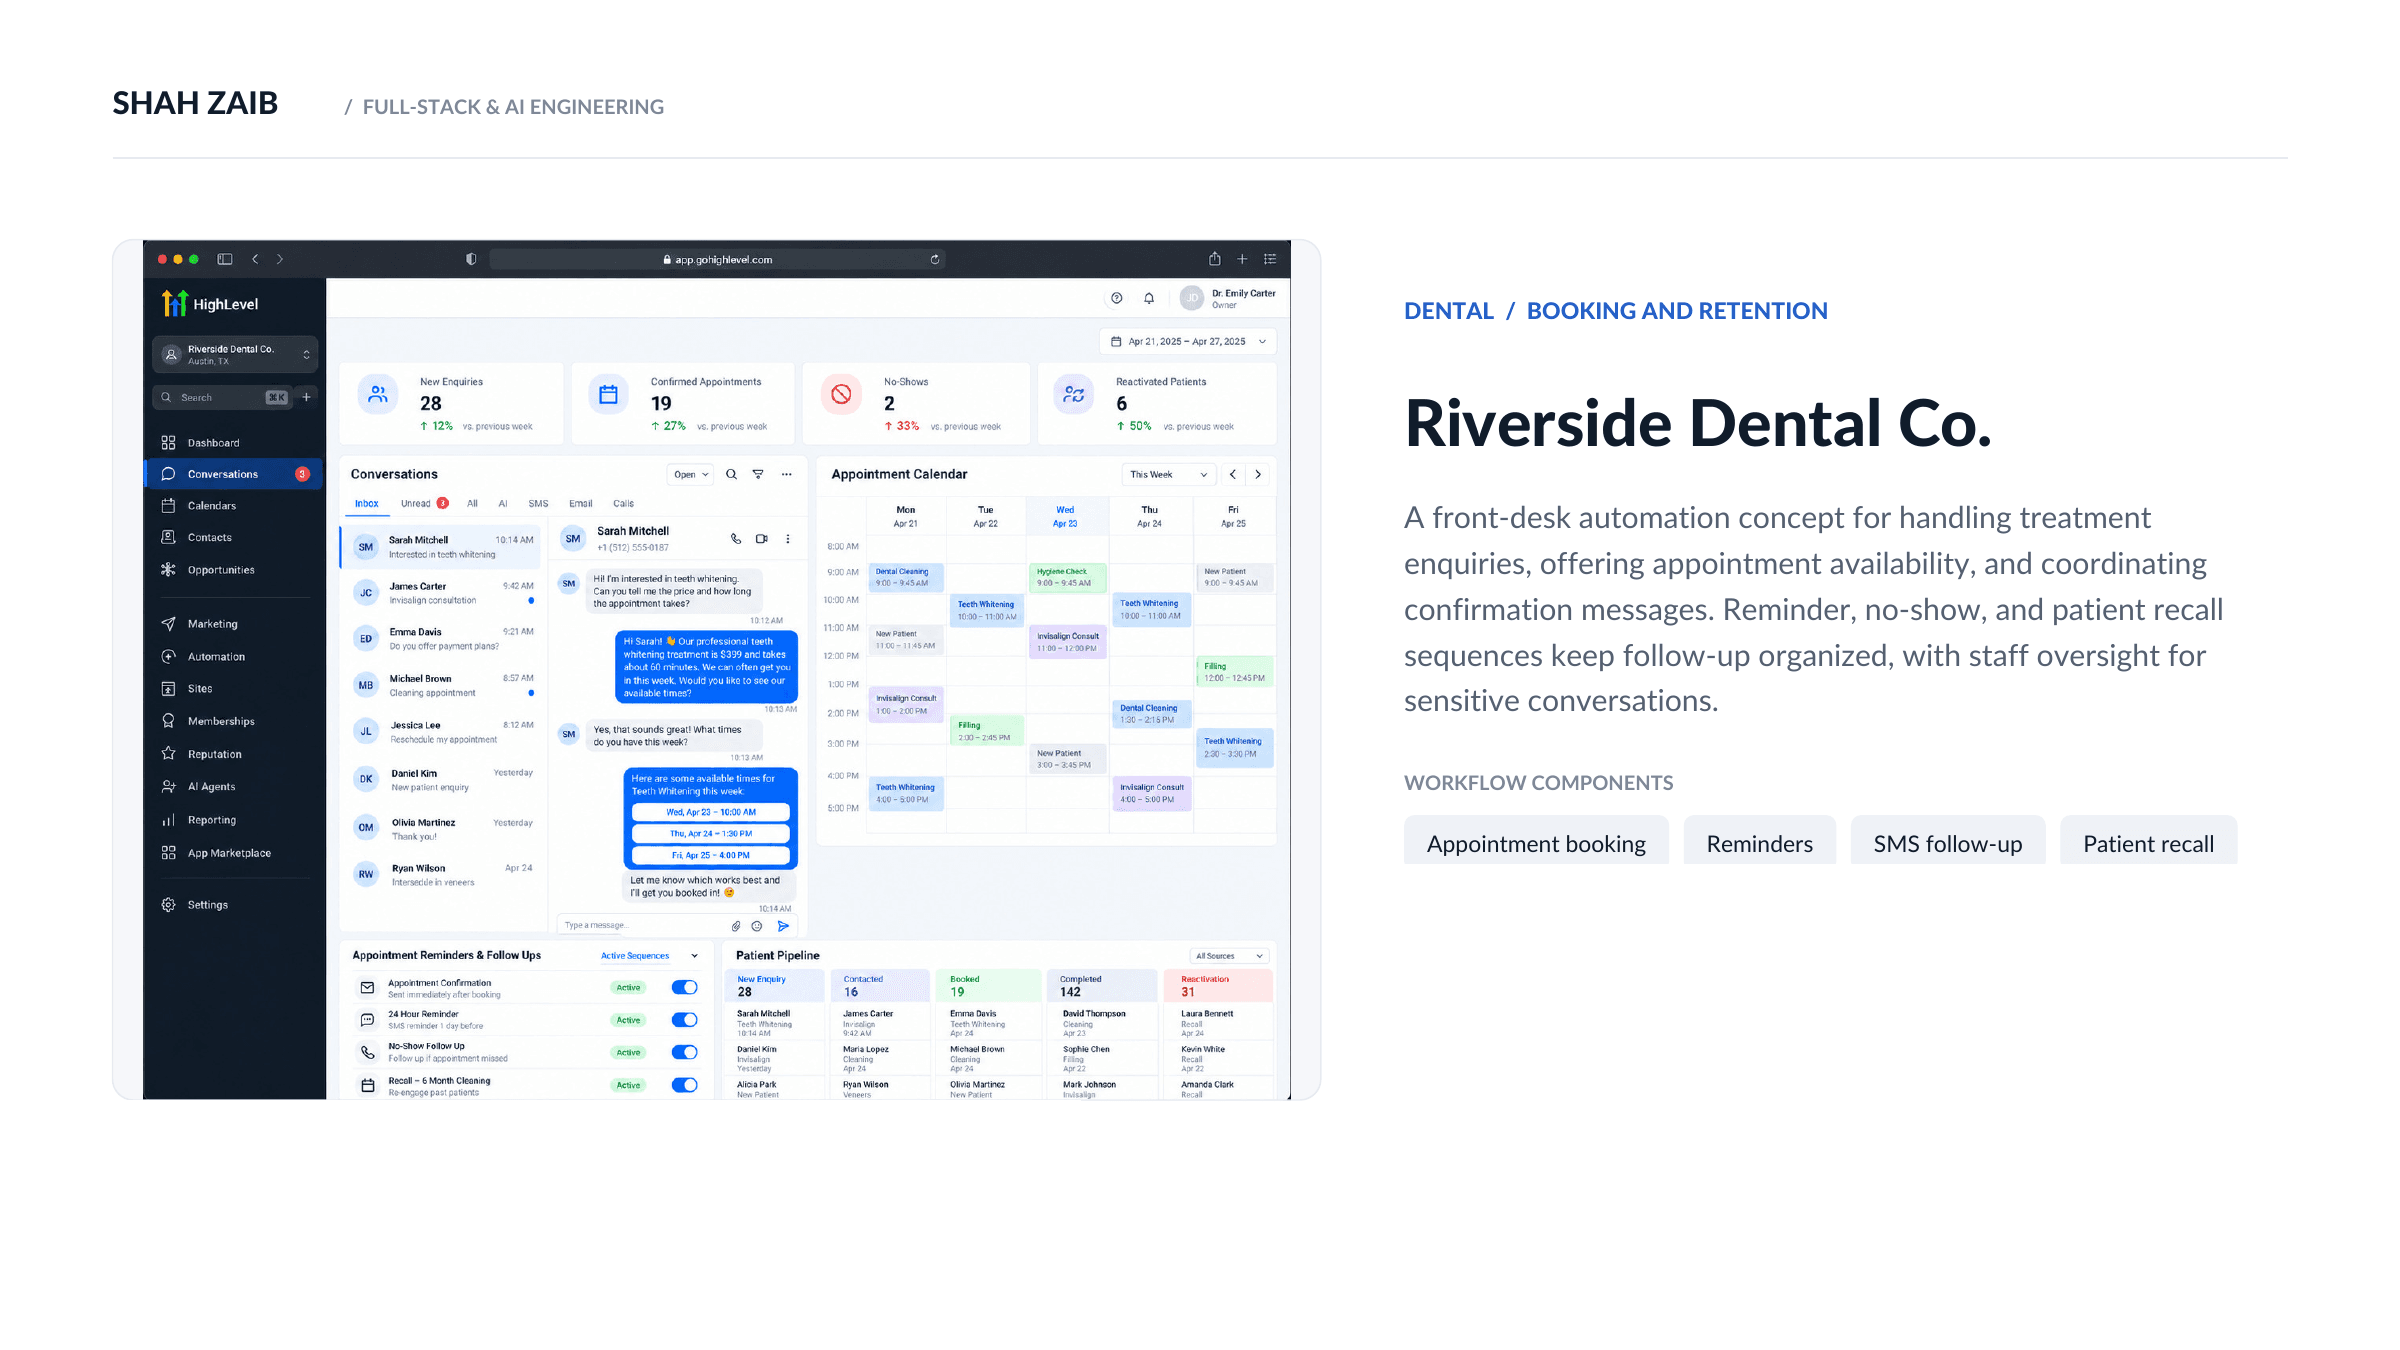Open Conversations in the sidebar
This screenshot has height=1350, width=2400.
click(x=234, y=474)
